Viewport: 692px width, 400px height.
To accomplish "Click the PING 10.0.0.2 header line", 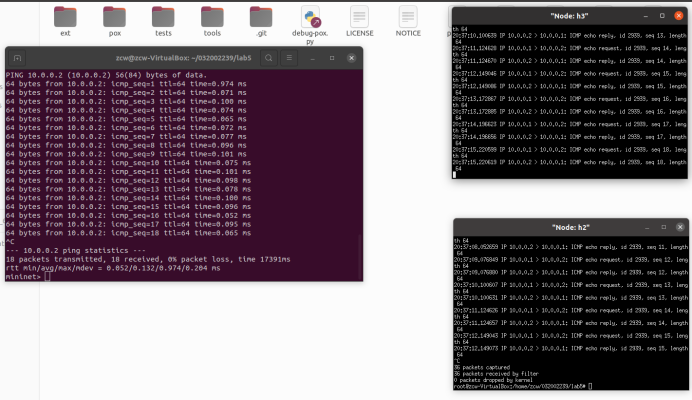I will pos(106,75).
